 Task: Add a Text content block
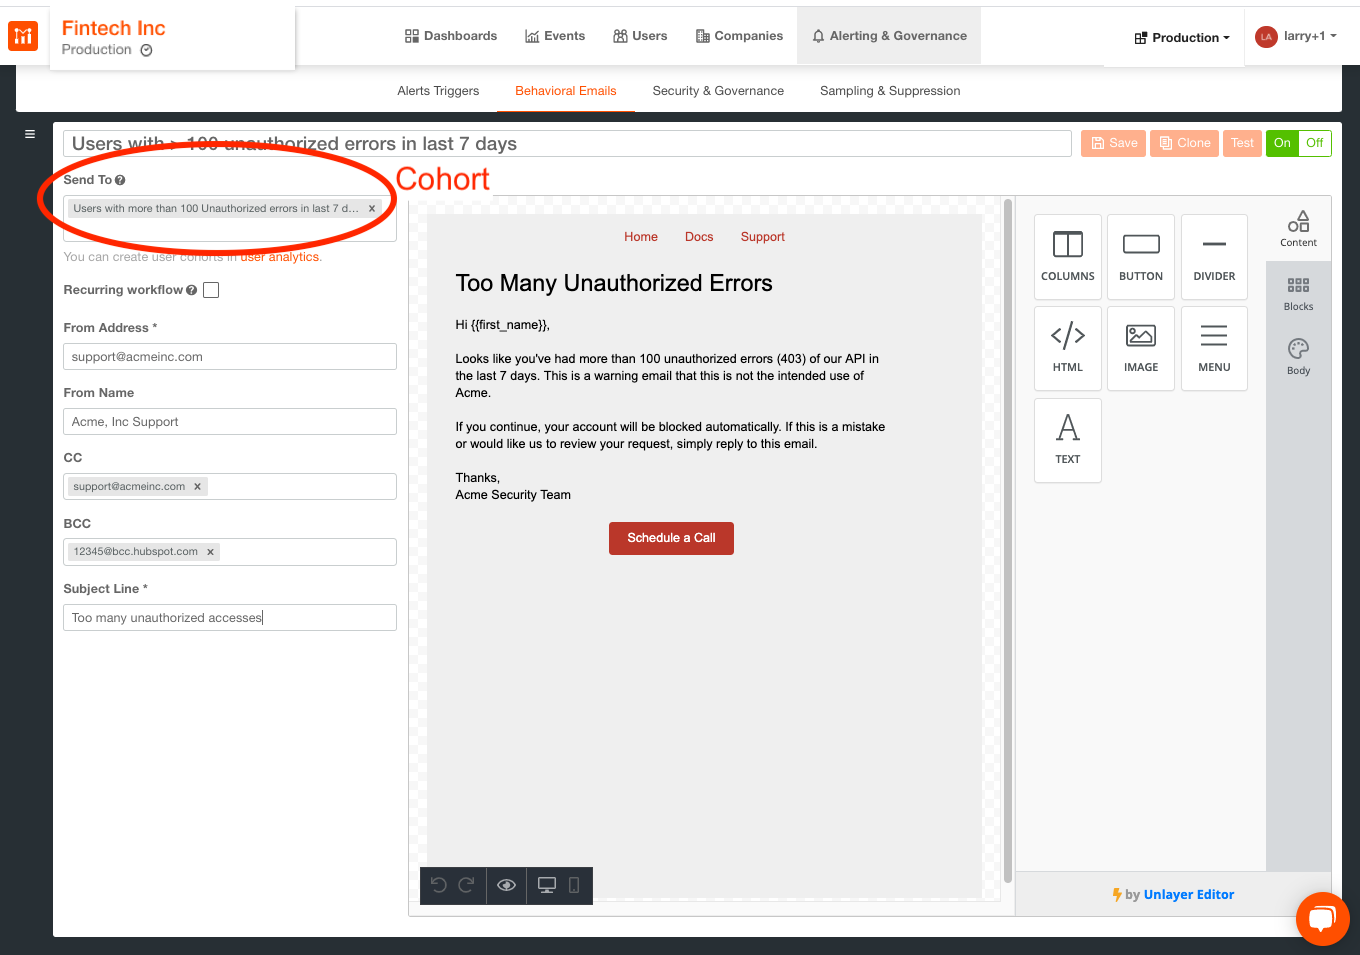tap(1068, 440)
